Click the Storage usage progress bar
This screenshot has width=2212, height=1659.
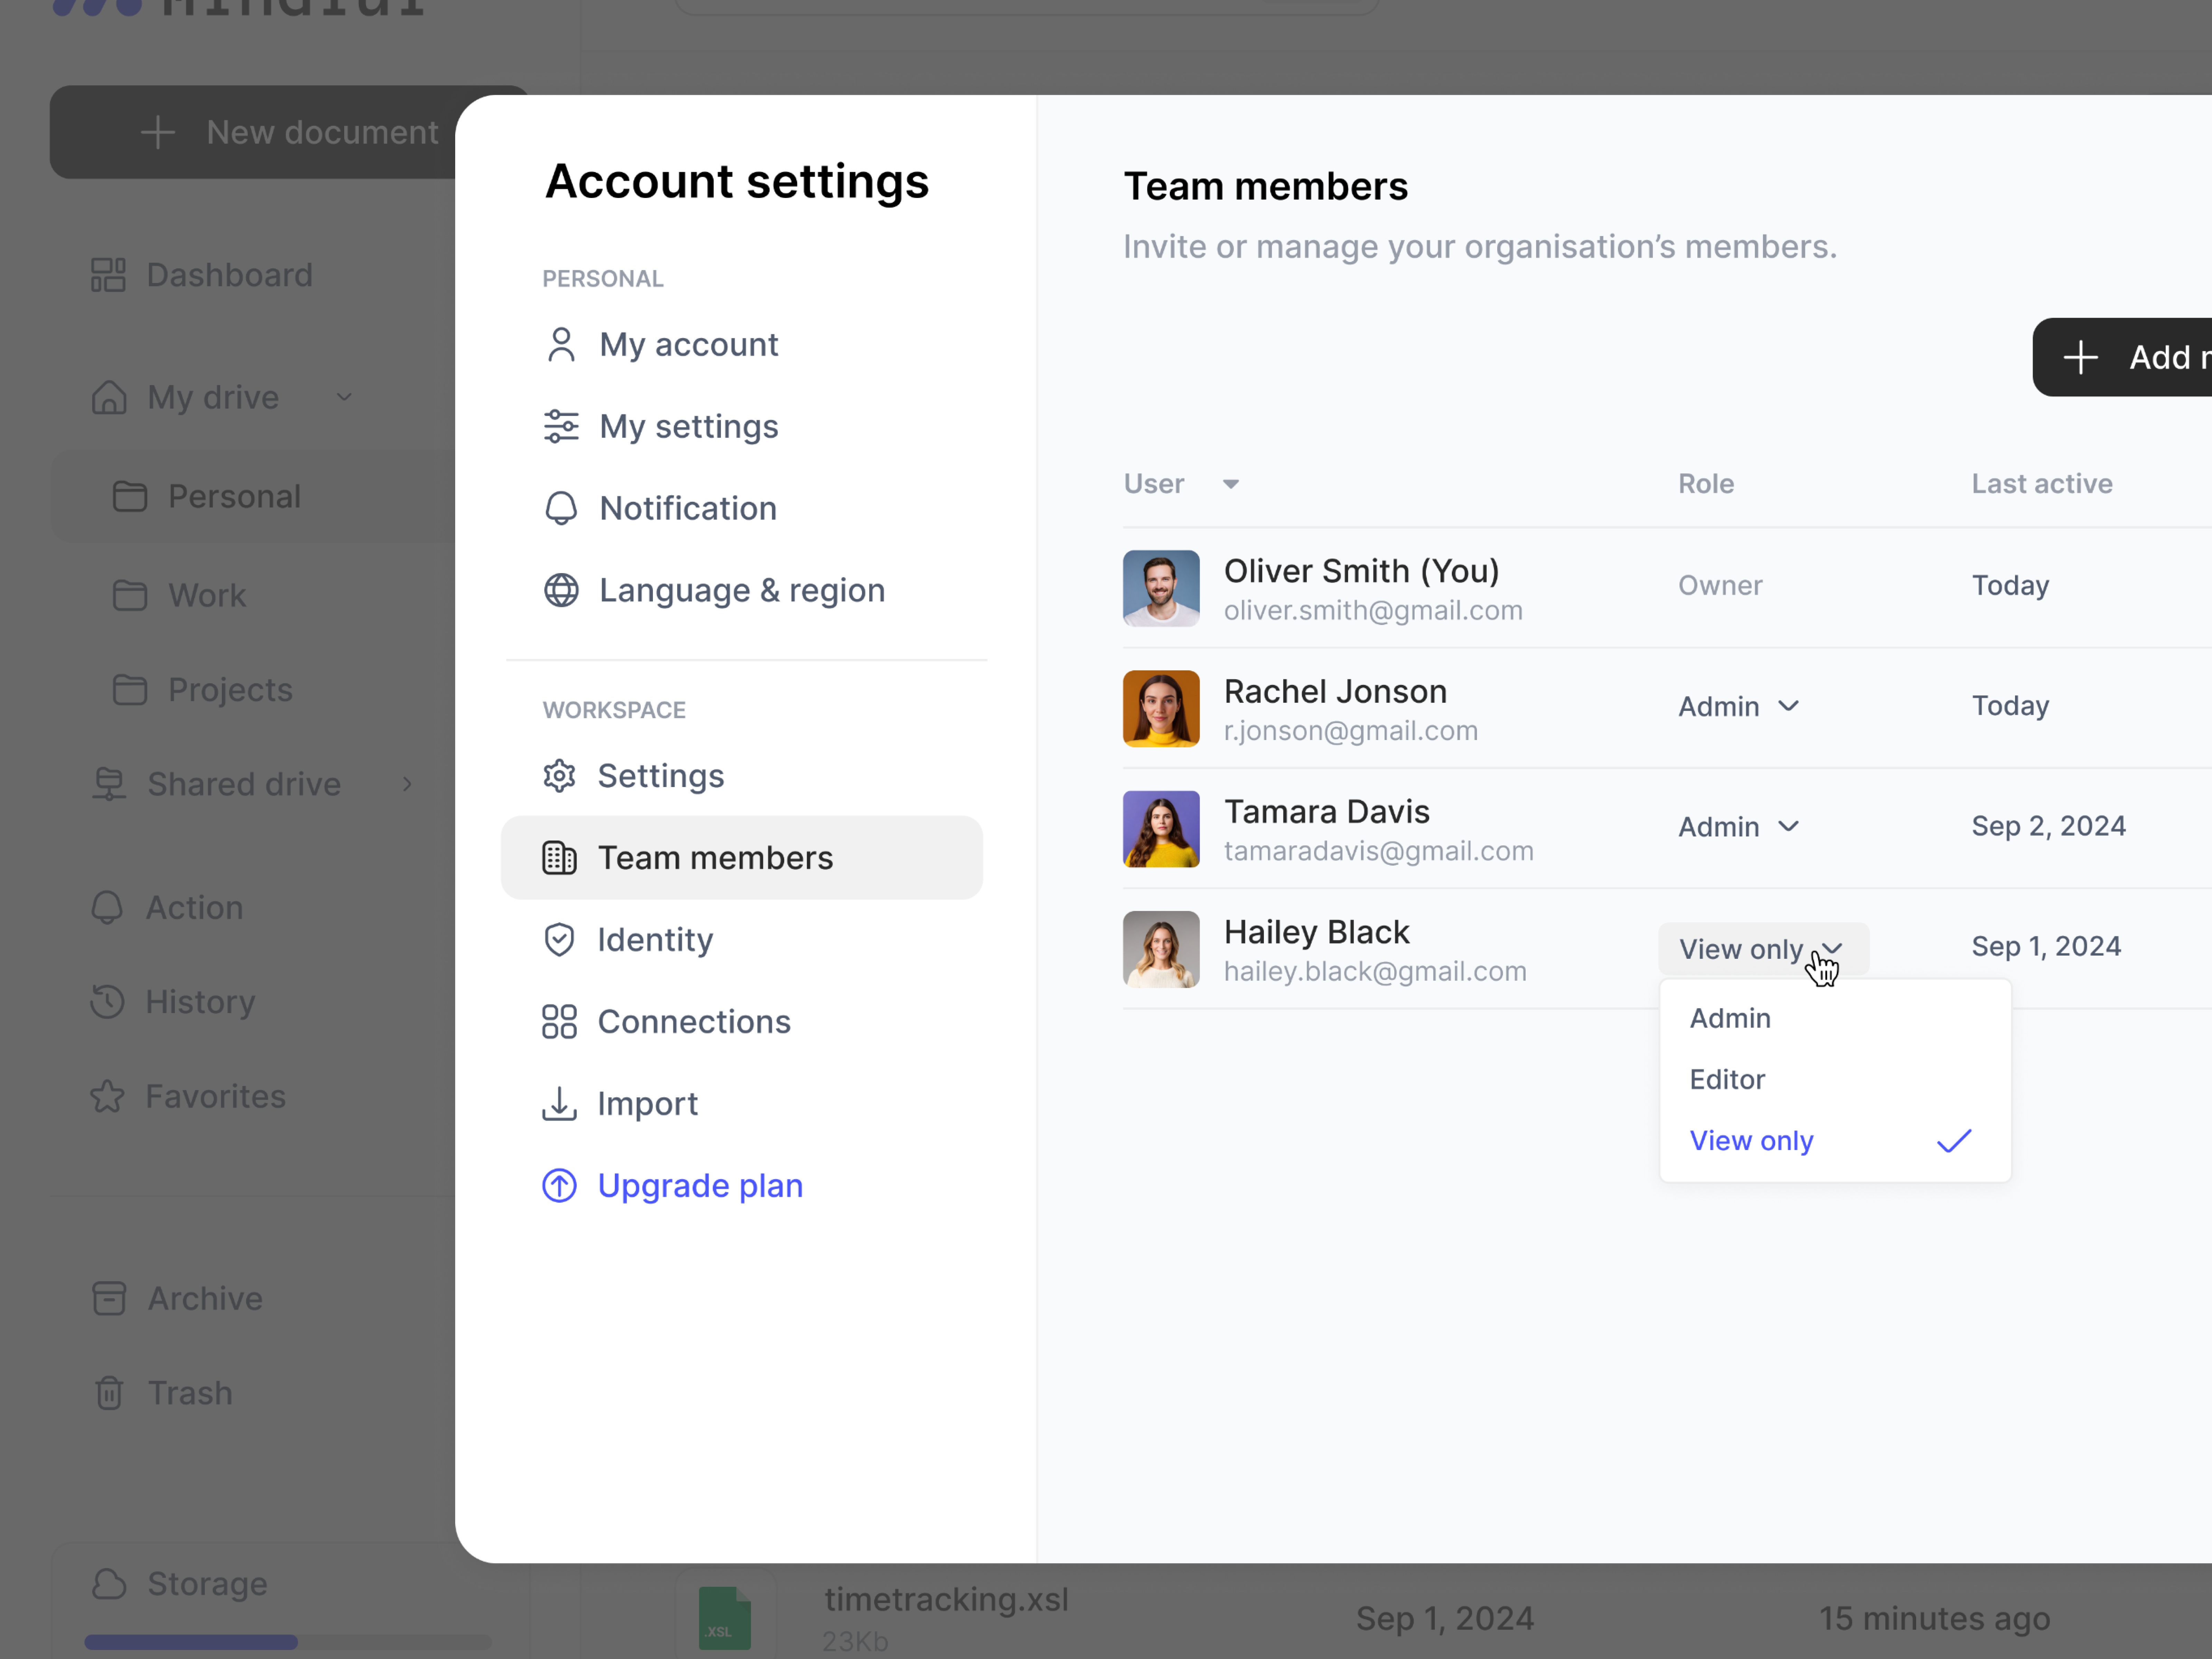pos(288,1642)
